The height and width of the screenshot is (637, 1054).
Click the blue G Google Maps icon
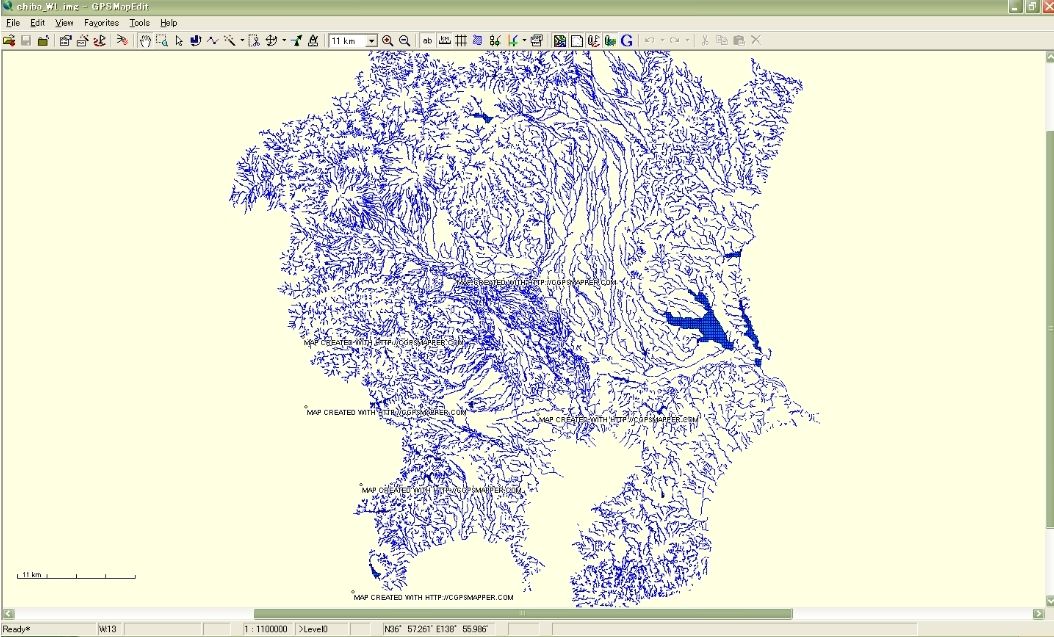[x=626, y=40]
